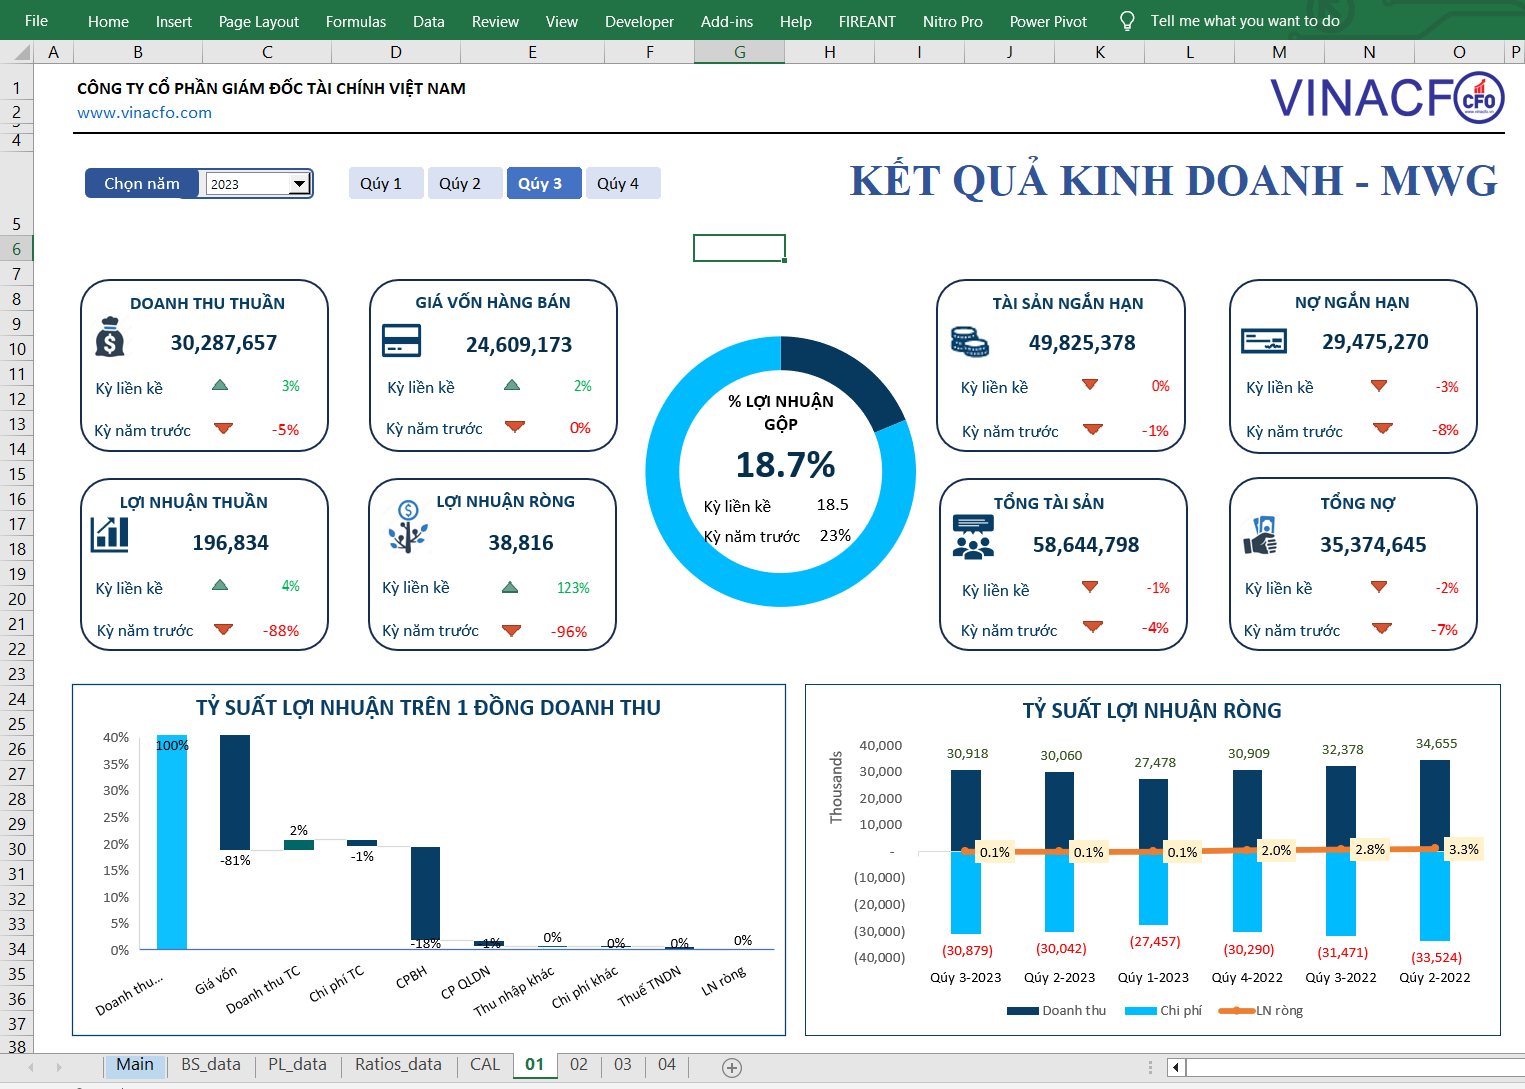
Task: Click the Doanh thu legend entry
Action: pos(1057,1011)
